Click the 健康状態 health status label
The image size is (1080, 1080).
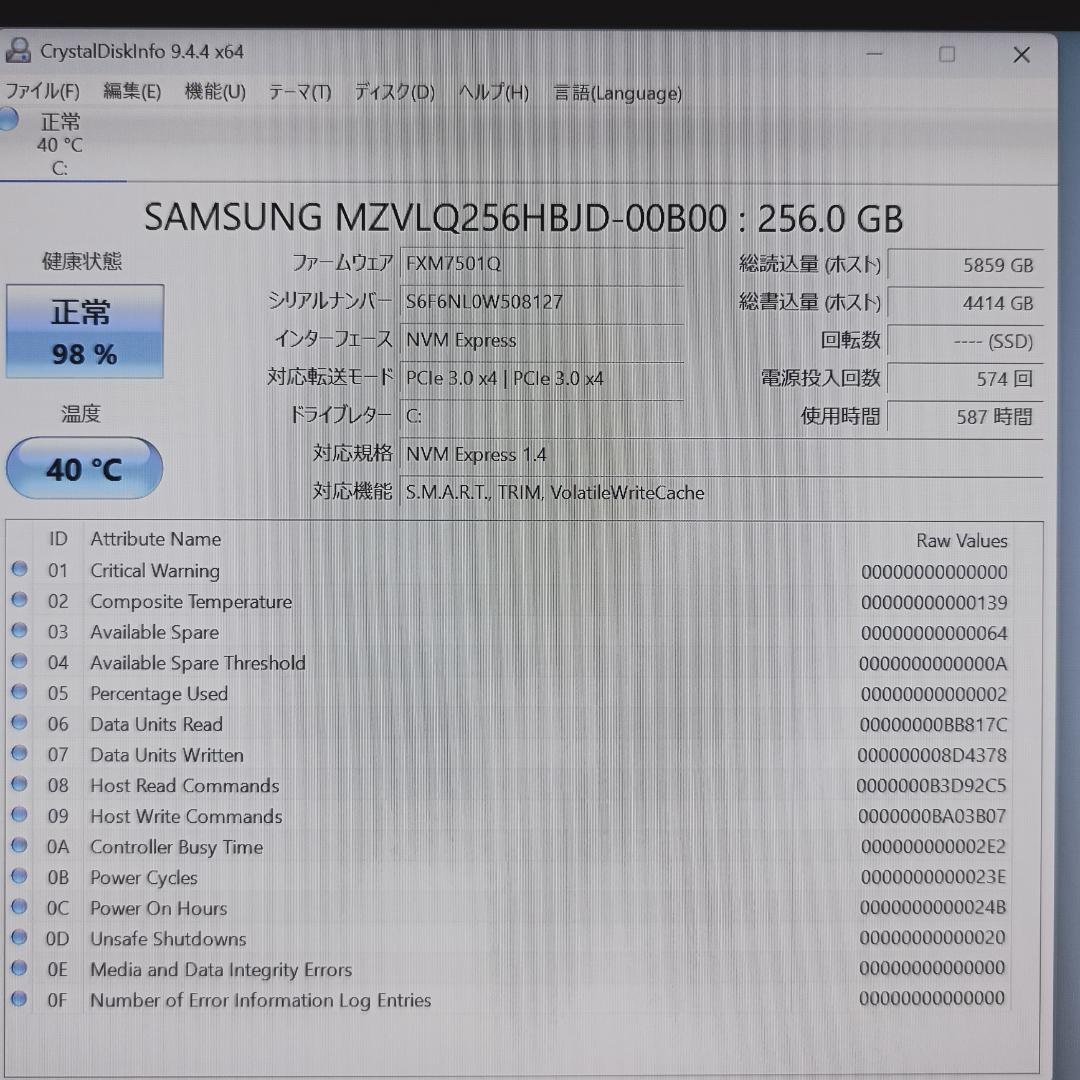(82, 262)
